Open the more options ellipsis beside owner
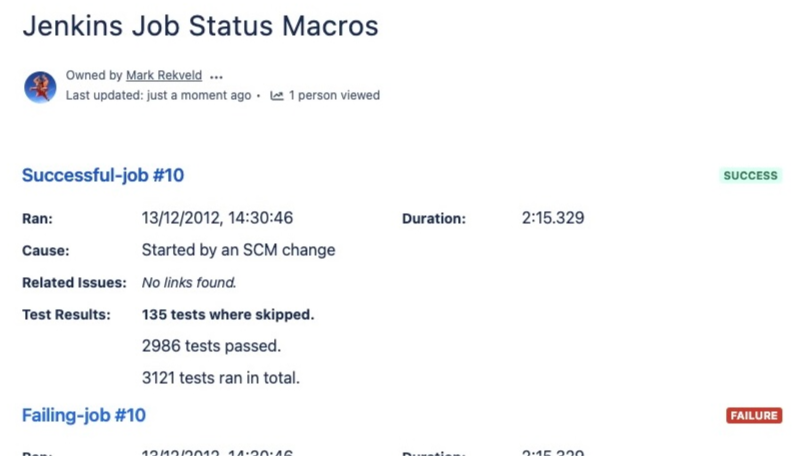 (217, 76)
